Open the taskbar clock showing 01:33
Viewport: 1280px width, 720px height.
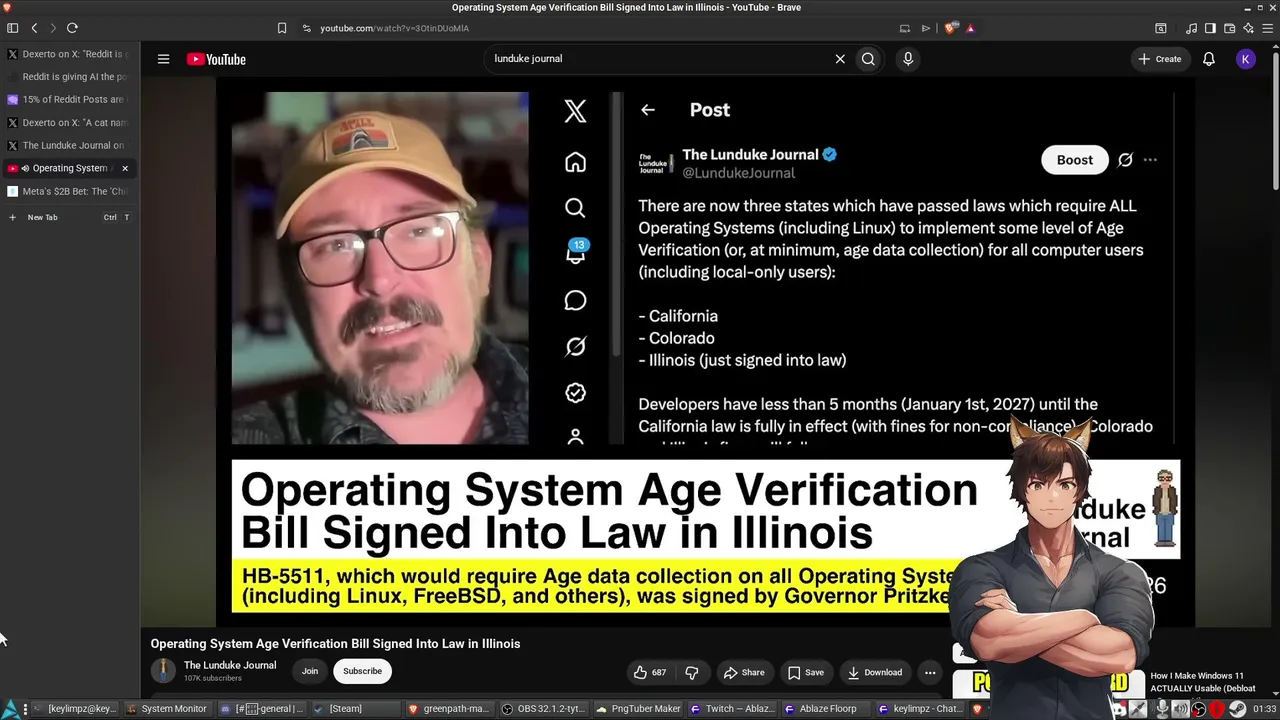click(x=1265, y=709)
